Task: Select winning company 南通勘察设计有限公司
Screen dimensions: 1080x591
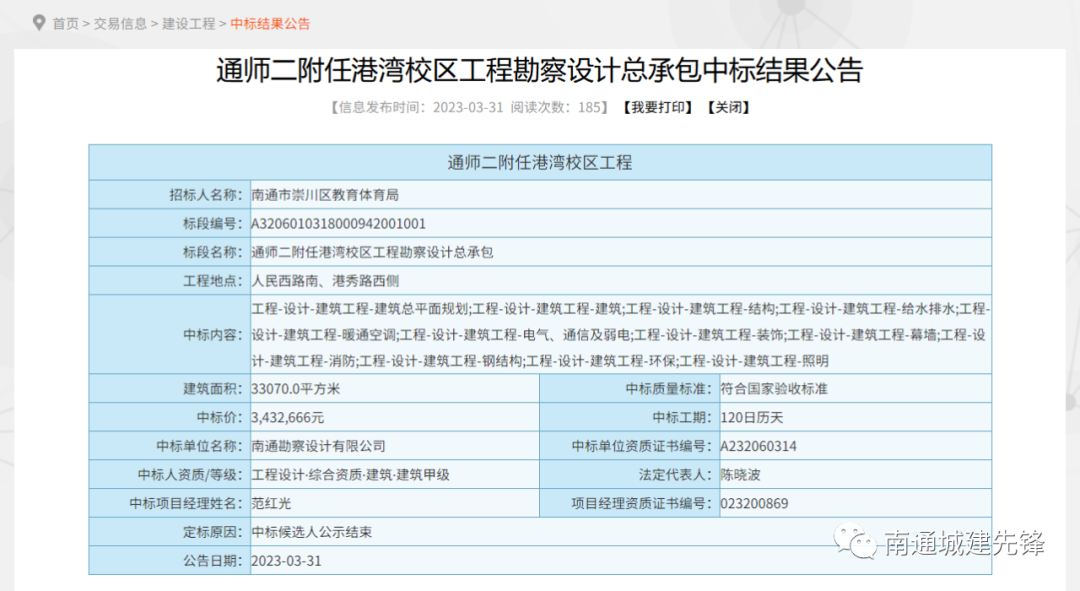Action: point(318,446)
